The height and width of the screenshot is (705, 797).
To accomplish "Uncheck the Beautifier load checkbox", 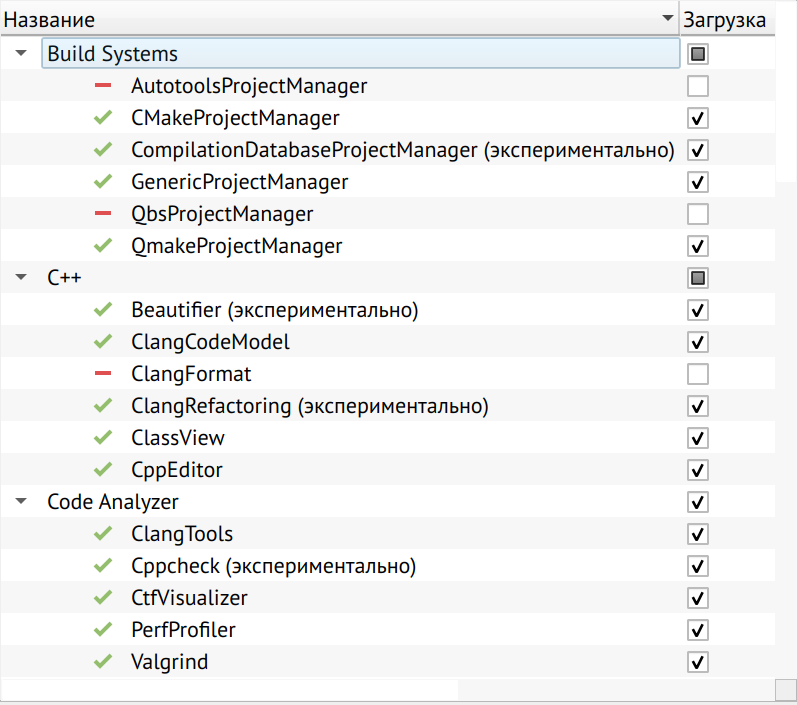I will [698, 310].
